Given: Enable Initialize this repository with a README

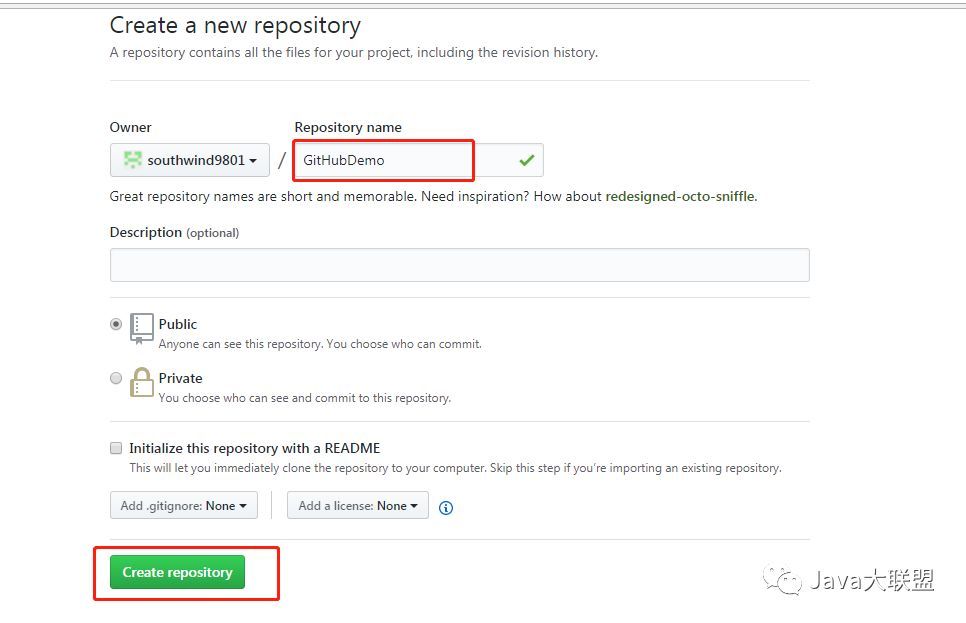Looking at the screenshot, I should [x=116, y=448].
